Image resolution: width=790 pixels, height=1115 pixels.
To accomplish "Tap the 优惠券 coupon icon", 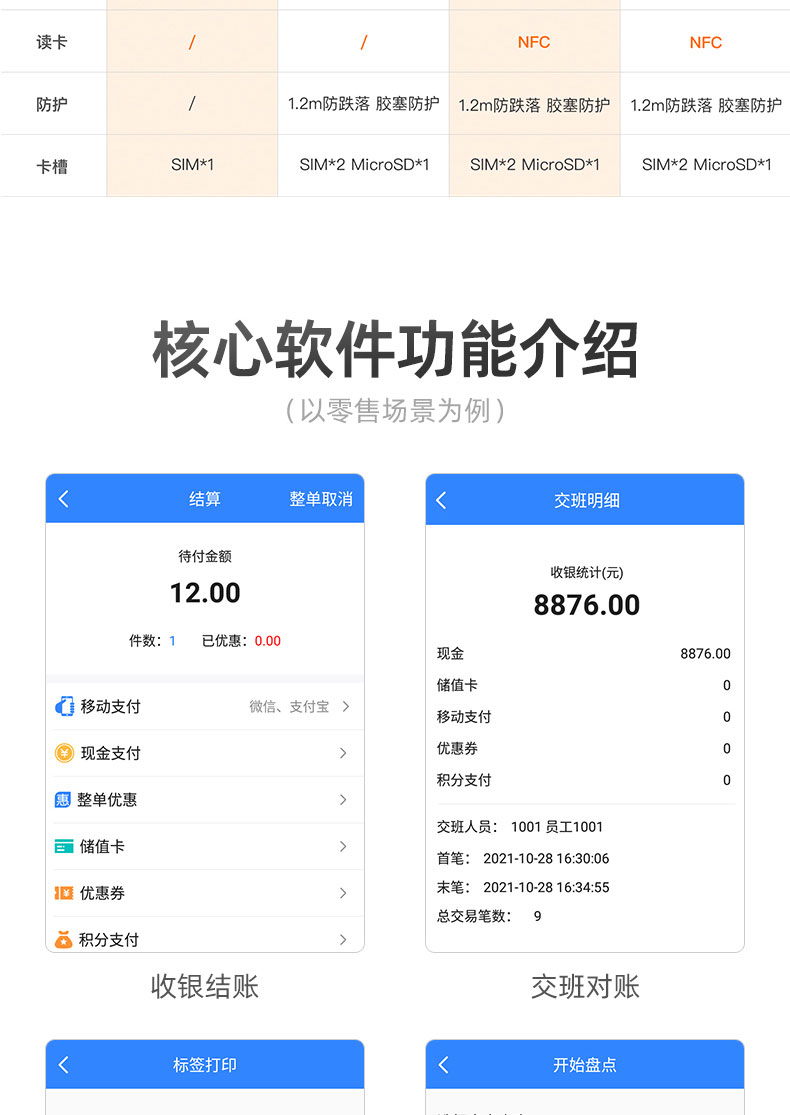I will point(64,893).
